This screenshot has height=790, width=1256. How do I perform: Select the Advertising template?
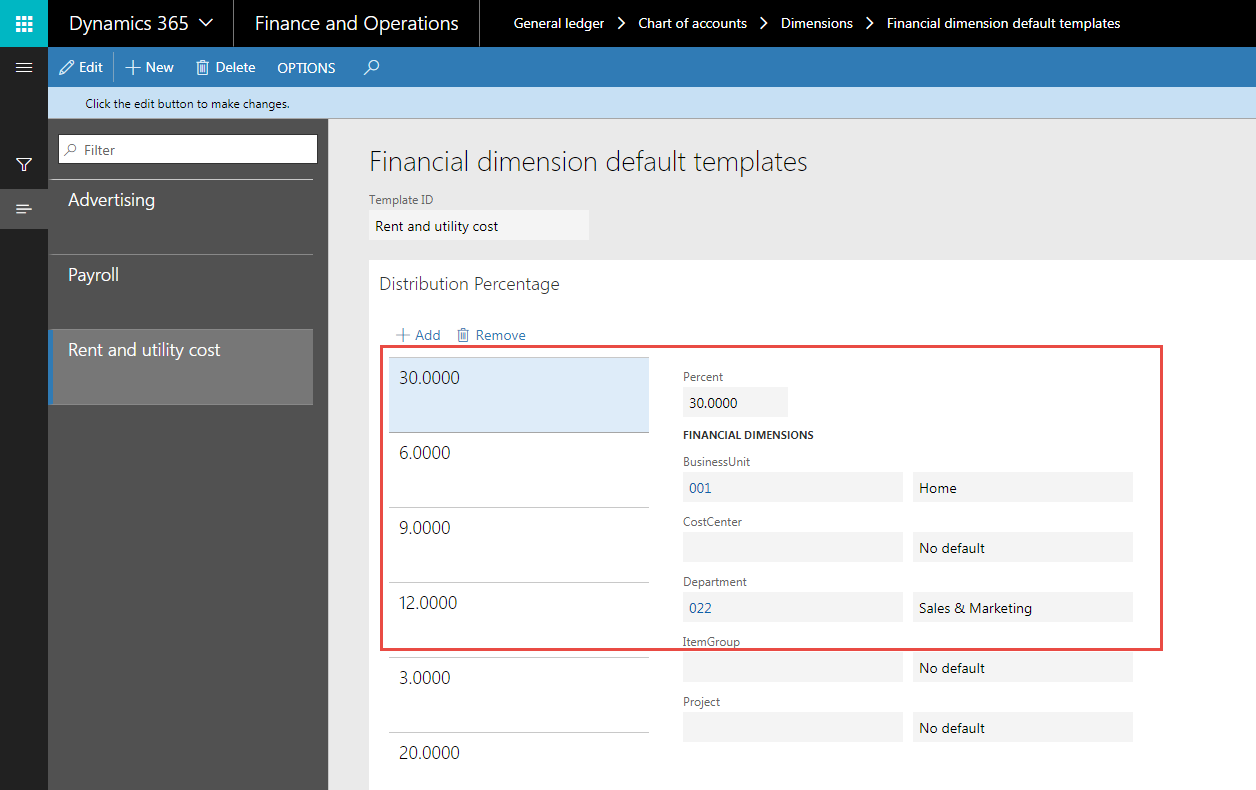tap(181, 216)
